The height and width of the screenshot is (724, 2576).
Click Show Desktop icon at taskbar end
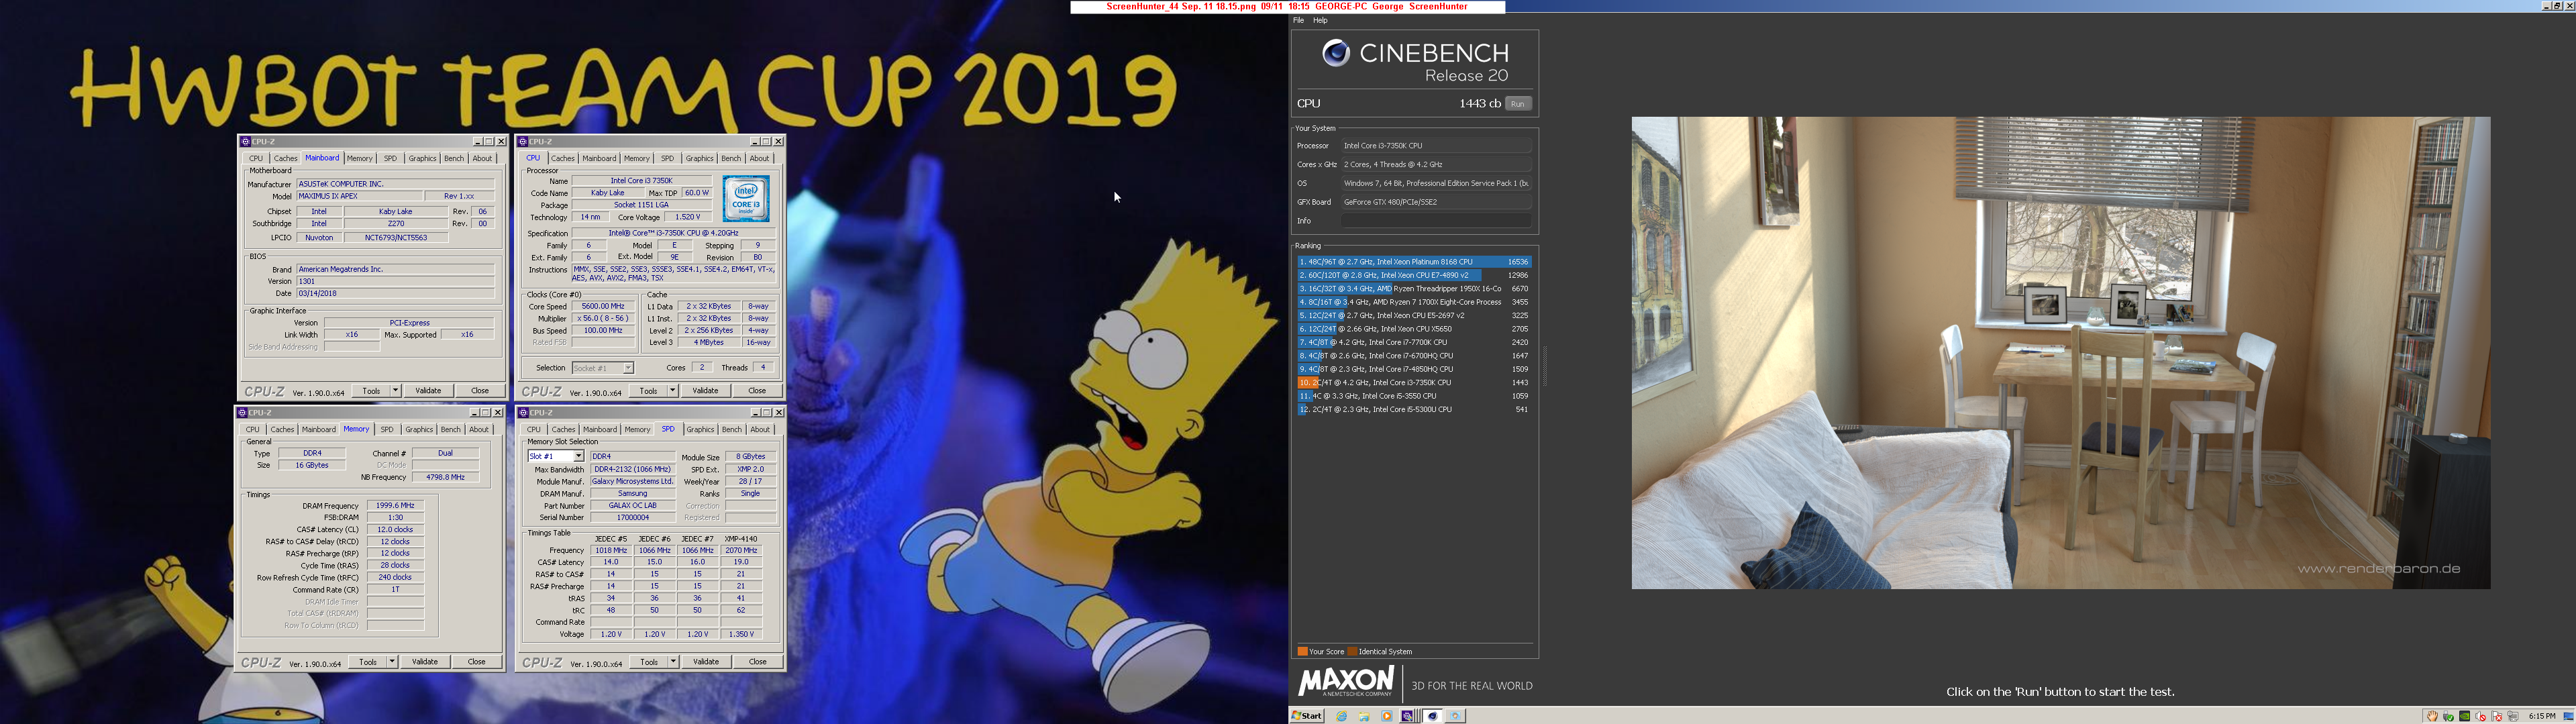click(x=2568, y=716)
